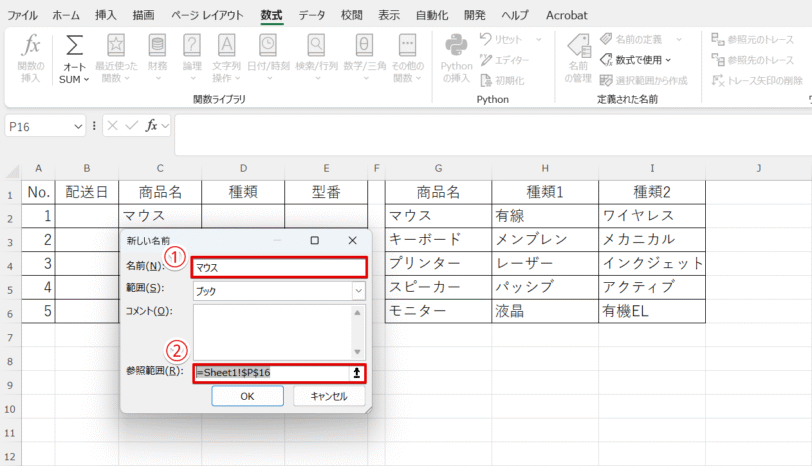
Task: Switch to the ホーム tab
Action: (x=66, y=15)
